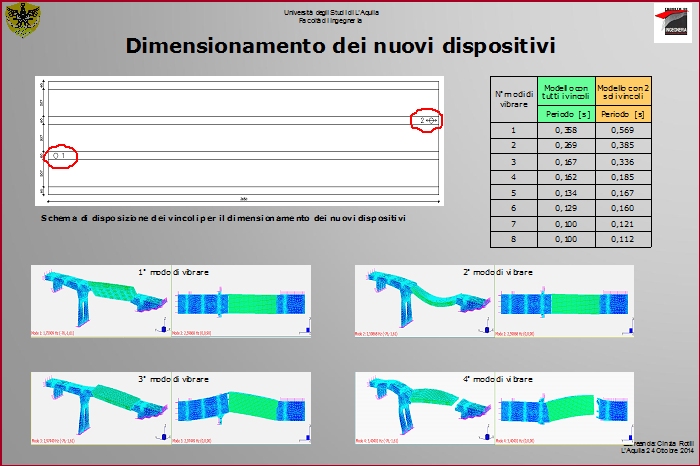Select the red-circled constraint marker 1
Viewport: 700px width, 466px height.
[61, 156]
